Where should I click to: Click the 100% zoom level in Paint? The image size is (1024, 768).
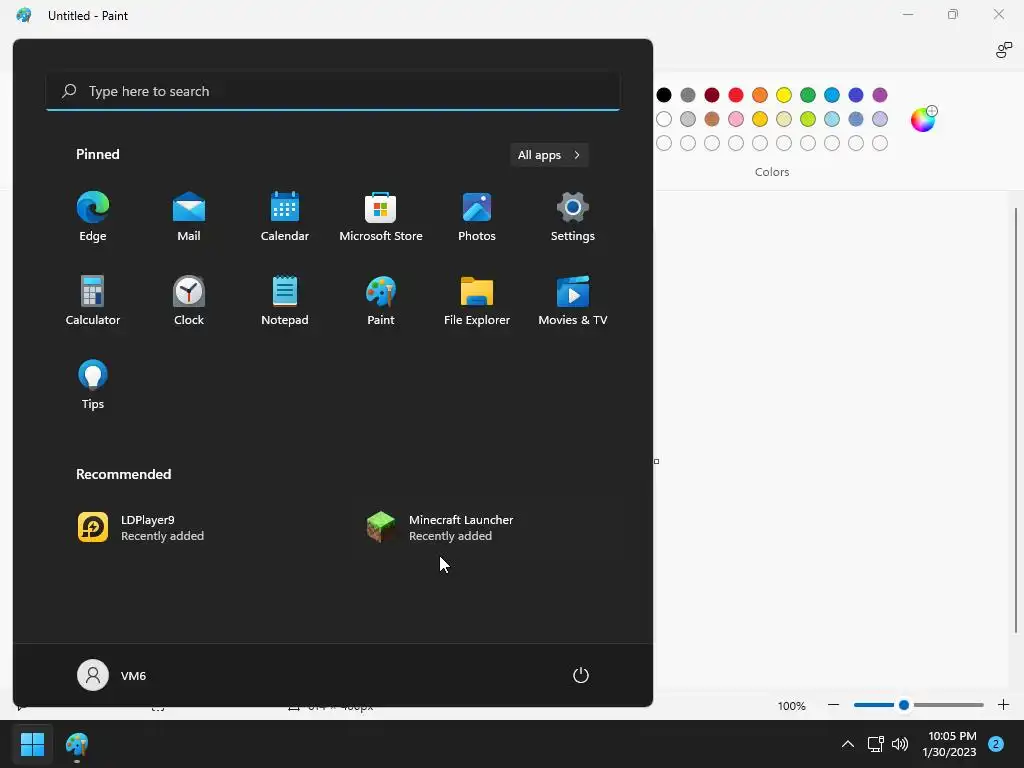tap(792, 706)
